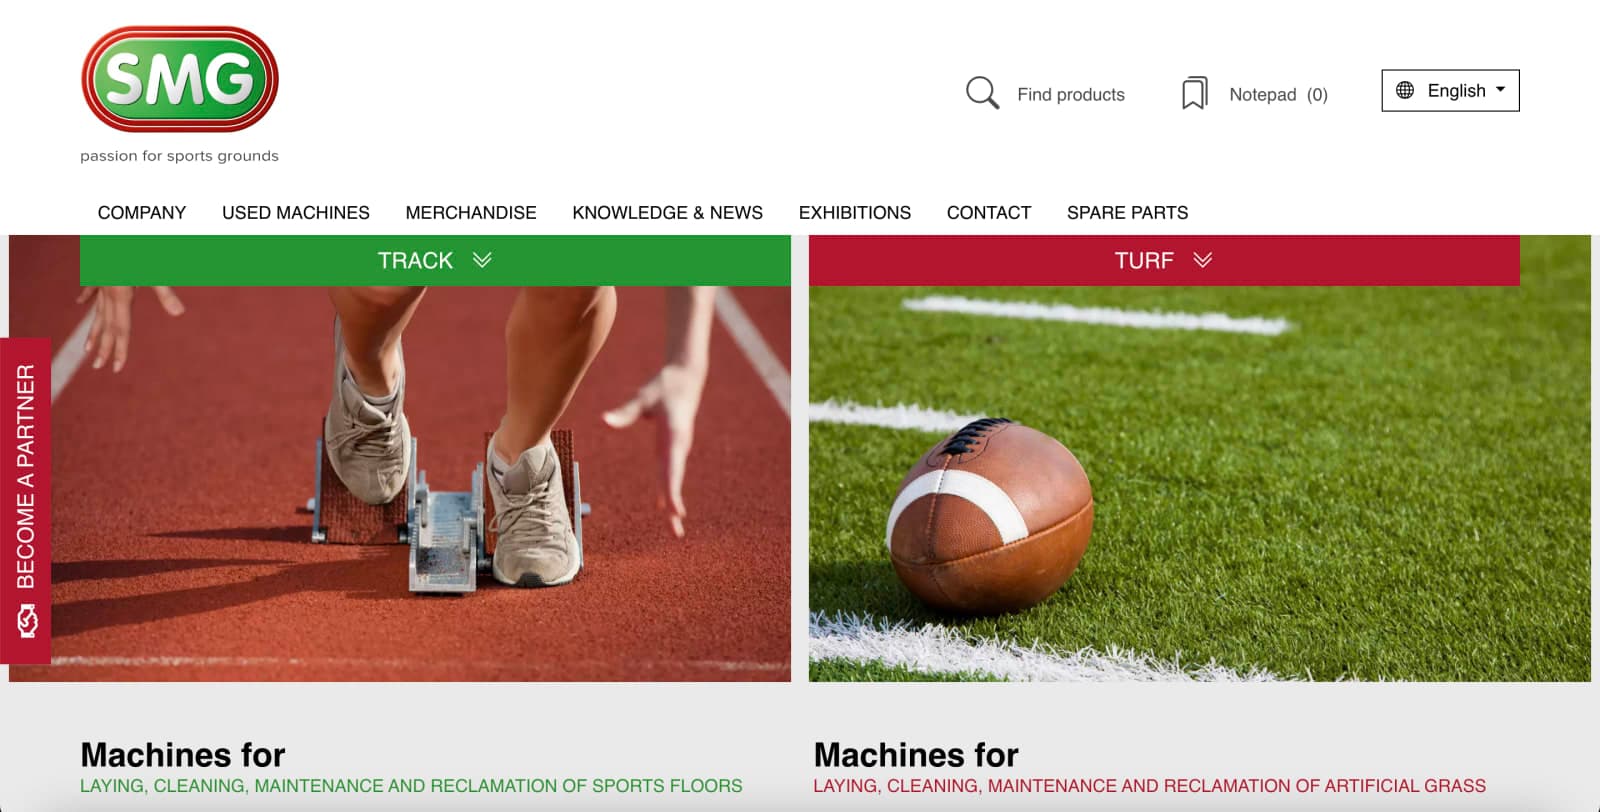Click the Notepad bookmark icon
The image size is (1600, 812).
pos(1194,93)
